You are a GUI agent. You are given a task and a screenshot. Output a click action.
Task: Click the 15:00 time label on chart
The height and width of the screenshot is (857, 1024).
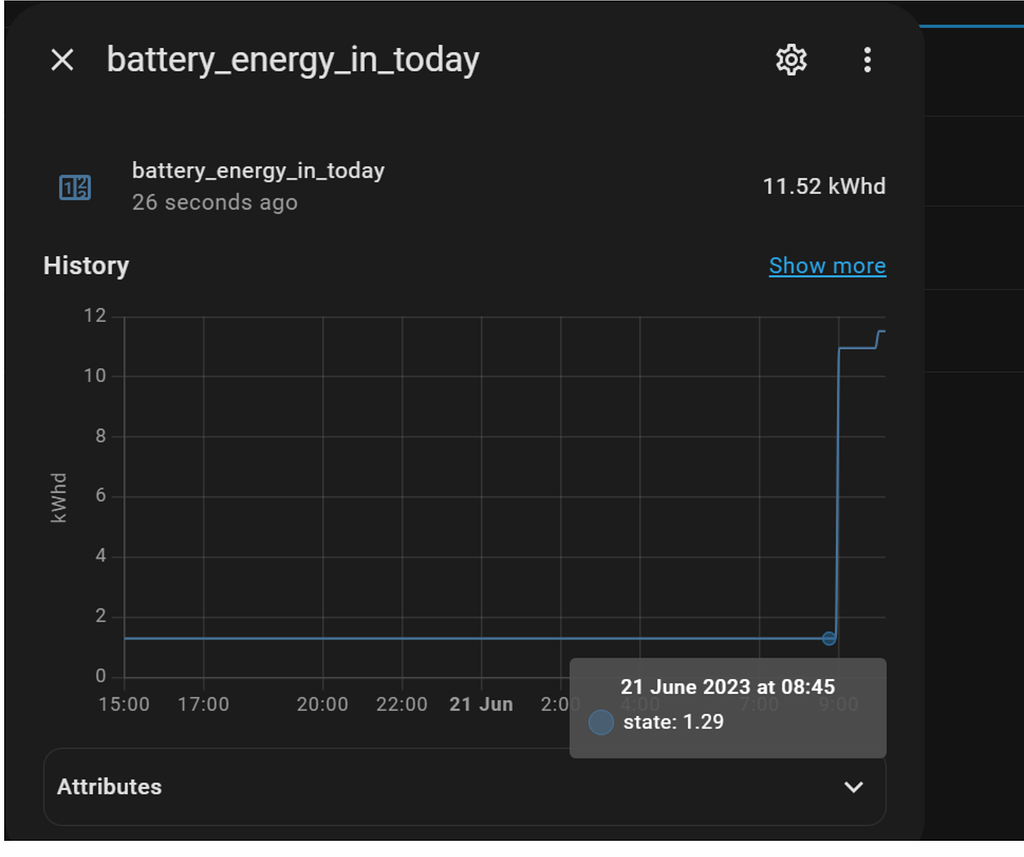coord(125,704)
